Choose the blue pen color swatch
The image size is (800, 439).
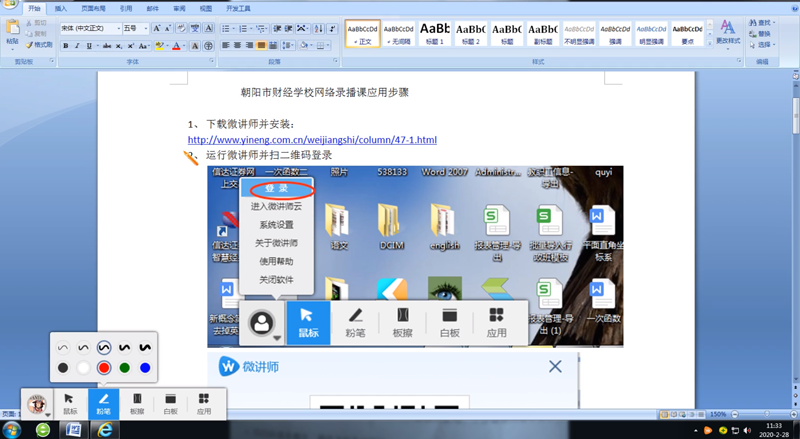pyautogui.click(x=145, y=368)
